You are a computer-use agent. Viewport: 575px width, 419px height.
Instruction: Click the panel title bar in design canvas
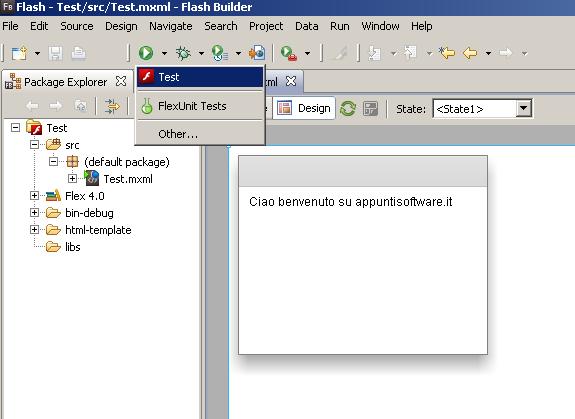(363, 172)
